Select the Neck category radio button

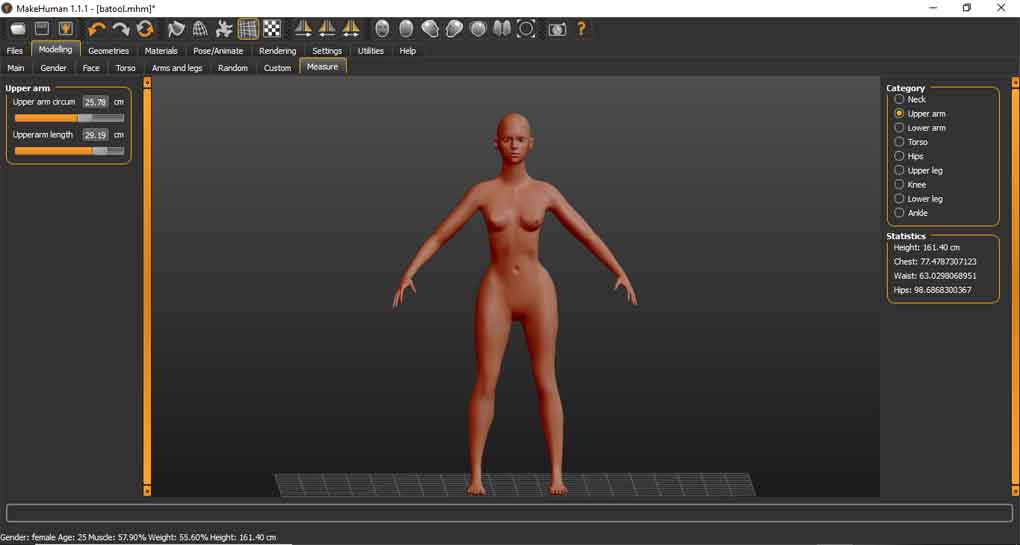tap(899, 99)
